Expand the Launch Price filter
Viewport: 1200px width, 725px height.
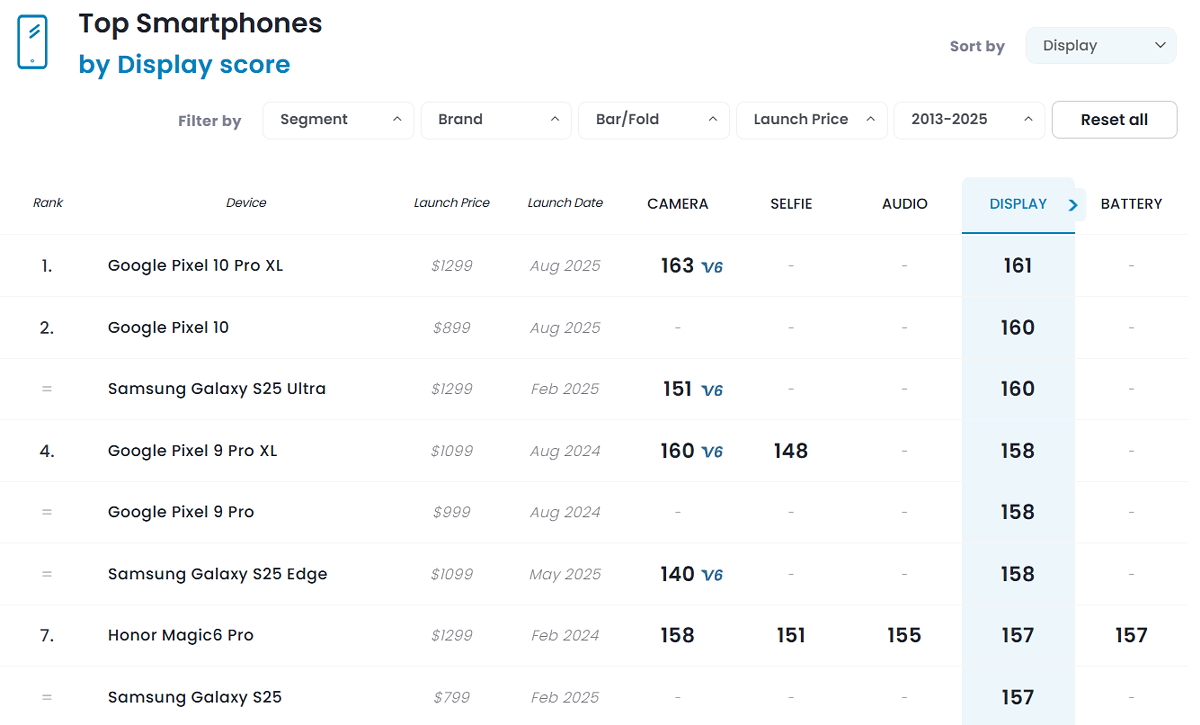(811, 120)
